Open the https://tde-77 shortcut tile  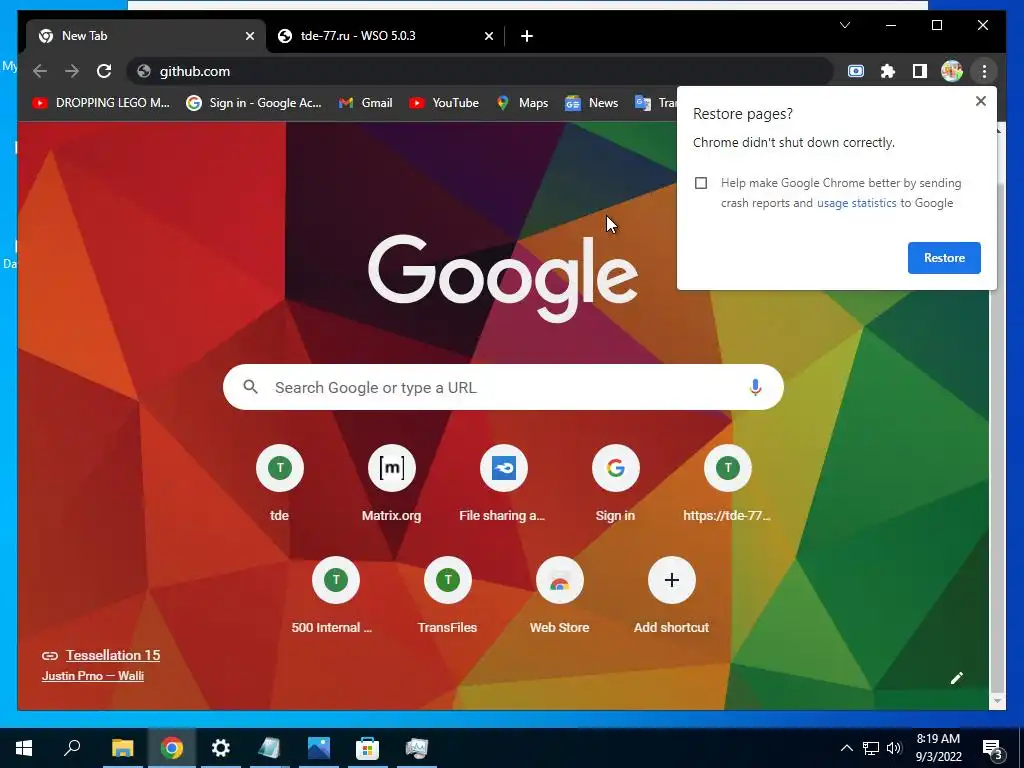tap(728, 482)
